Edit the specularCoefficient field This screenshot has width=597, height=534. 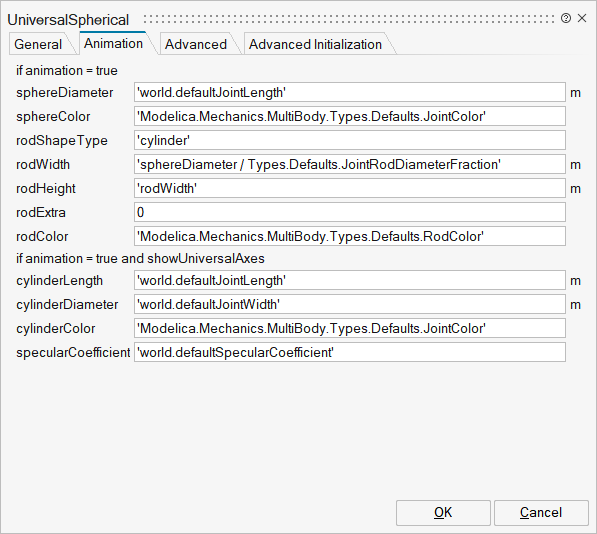(x=350, y=352)
